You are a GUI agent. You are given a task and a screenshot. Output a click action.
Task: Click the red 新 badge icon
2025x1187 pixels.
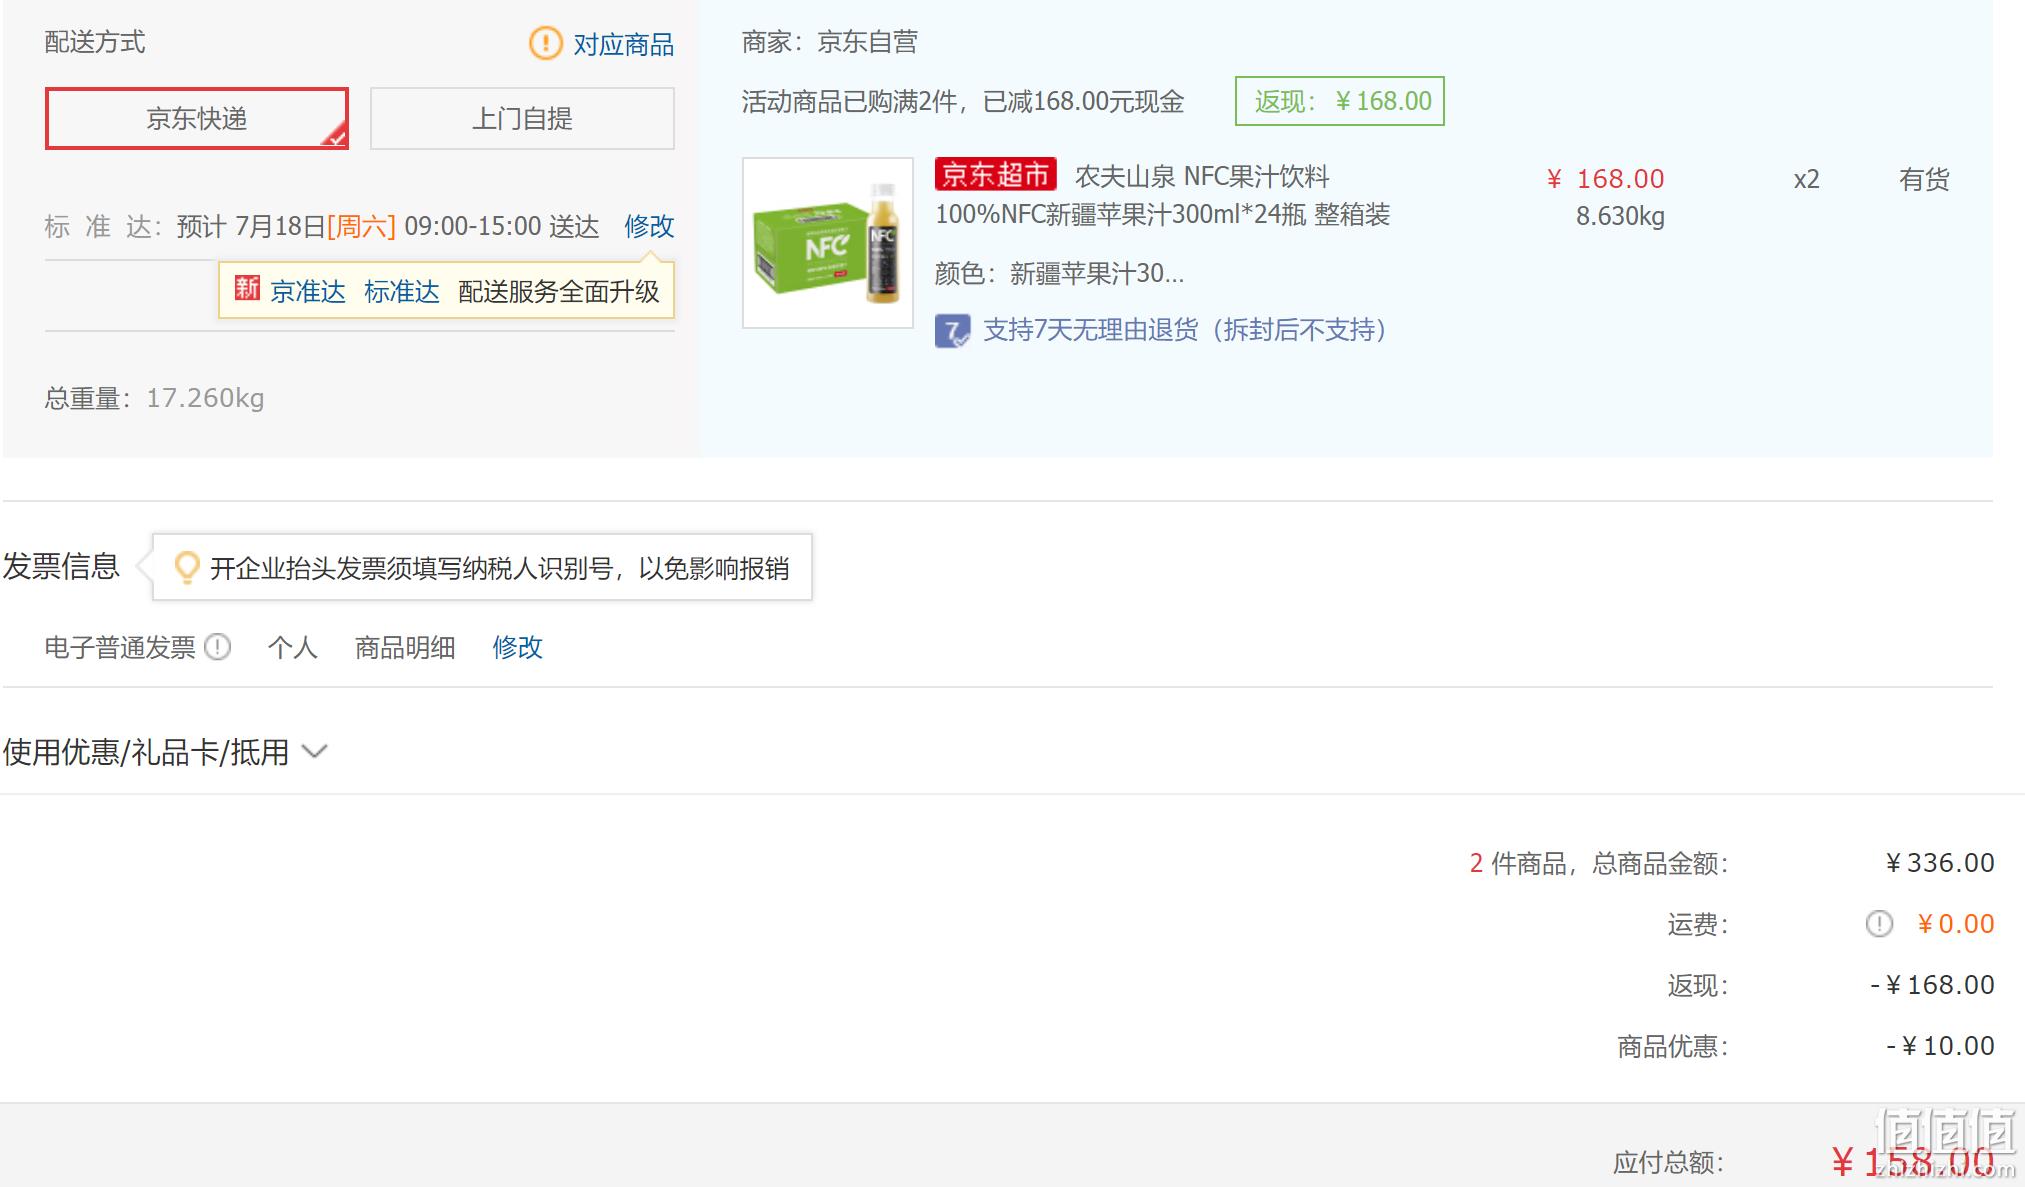(x=247, y=289)
